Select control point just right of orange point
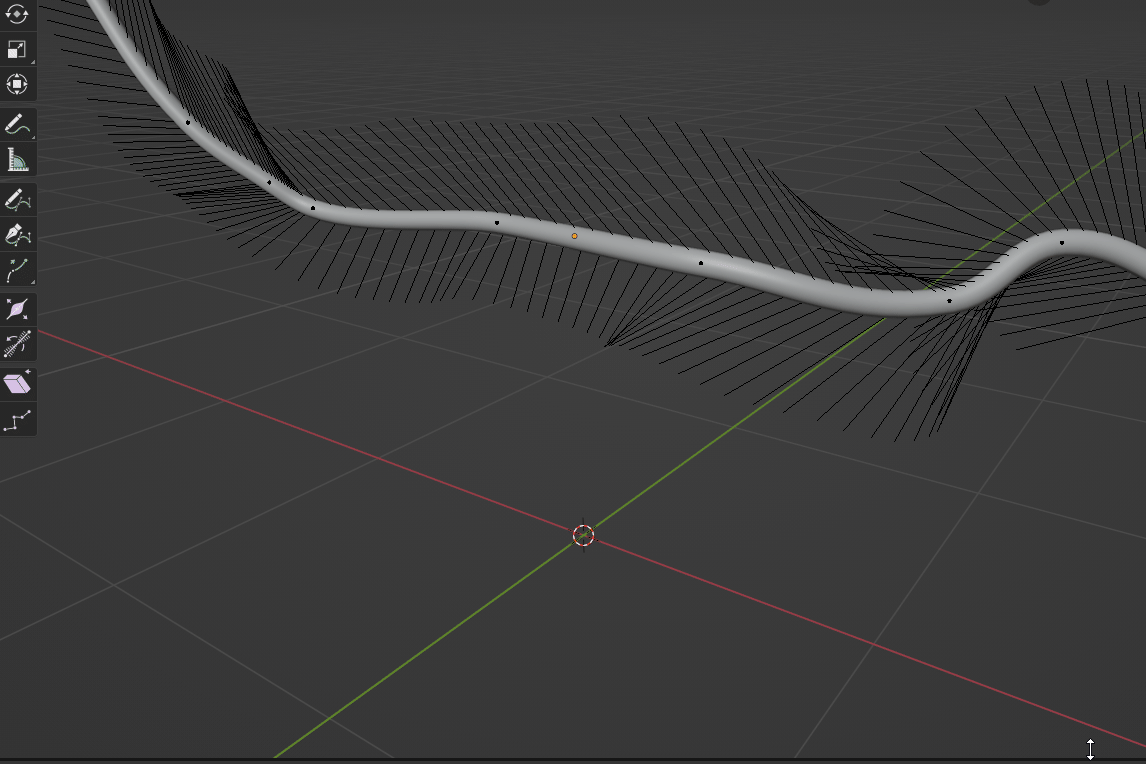1146x764 pixels. pos(701,263)
